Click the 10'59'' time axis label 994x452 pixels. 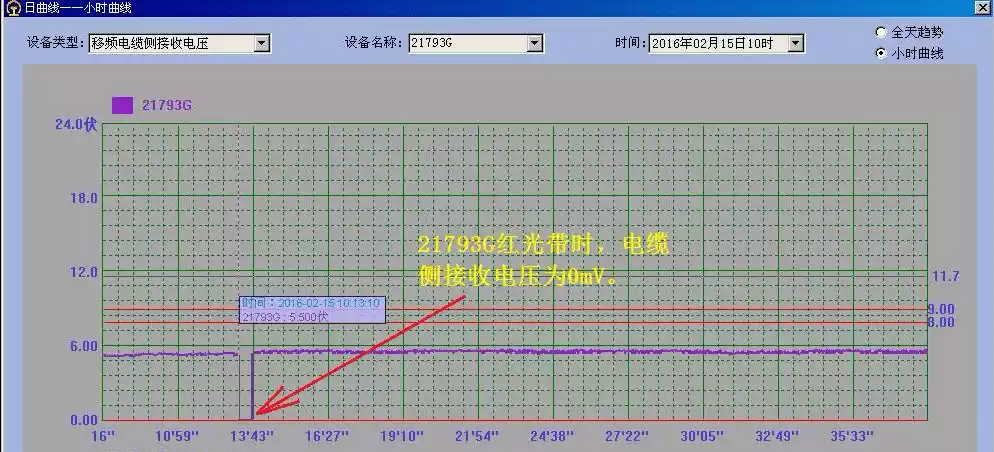(177, 436)
